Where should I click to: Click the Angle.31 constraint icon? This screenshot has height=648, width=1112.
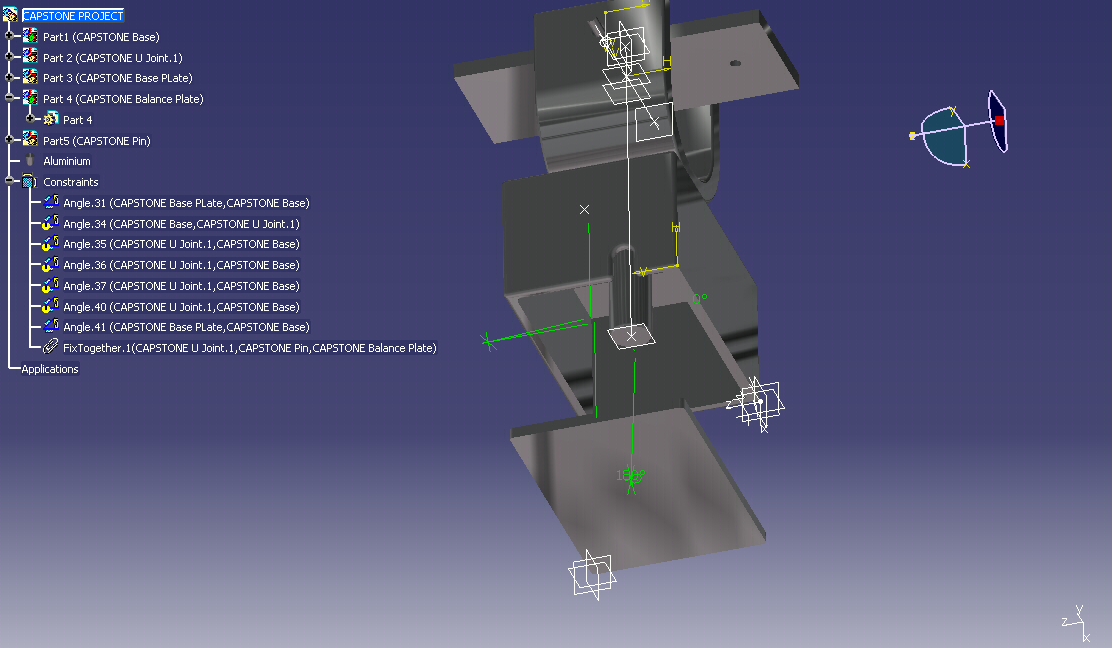51,203
